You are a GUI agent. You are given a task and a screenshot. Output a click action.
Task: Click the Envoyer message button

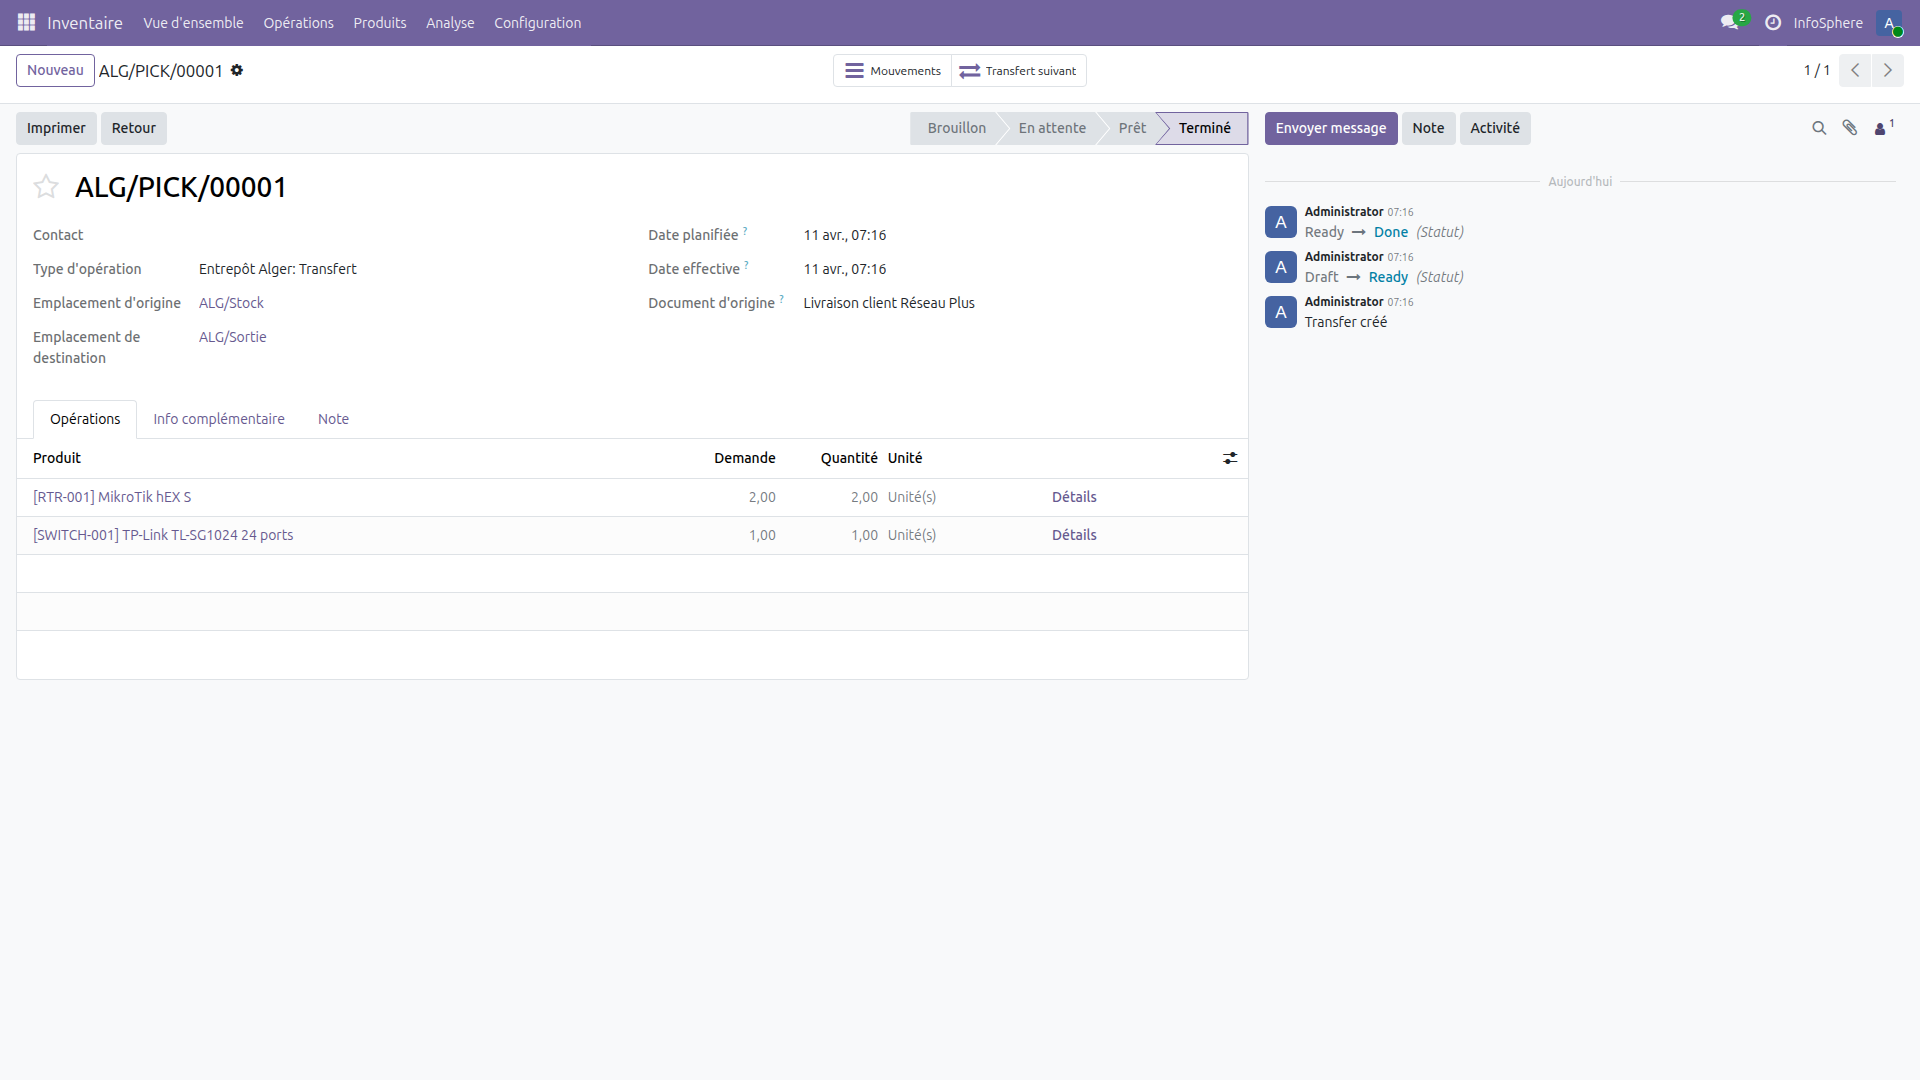[x=1331, y=128]
